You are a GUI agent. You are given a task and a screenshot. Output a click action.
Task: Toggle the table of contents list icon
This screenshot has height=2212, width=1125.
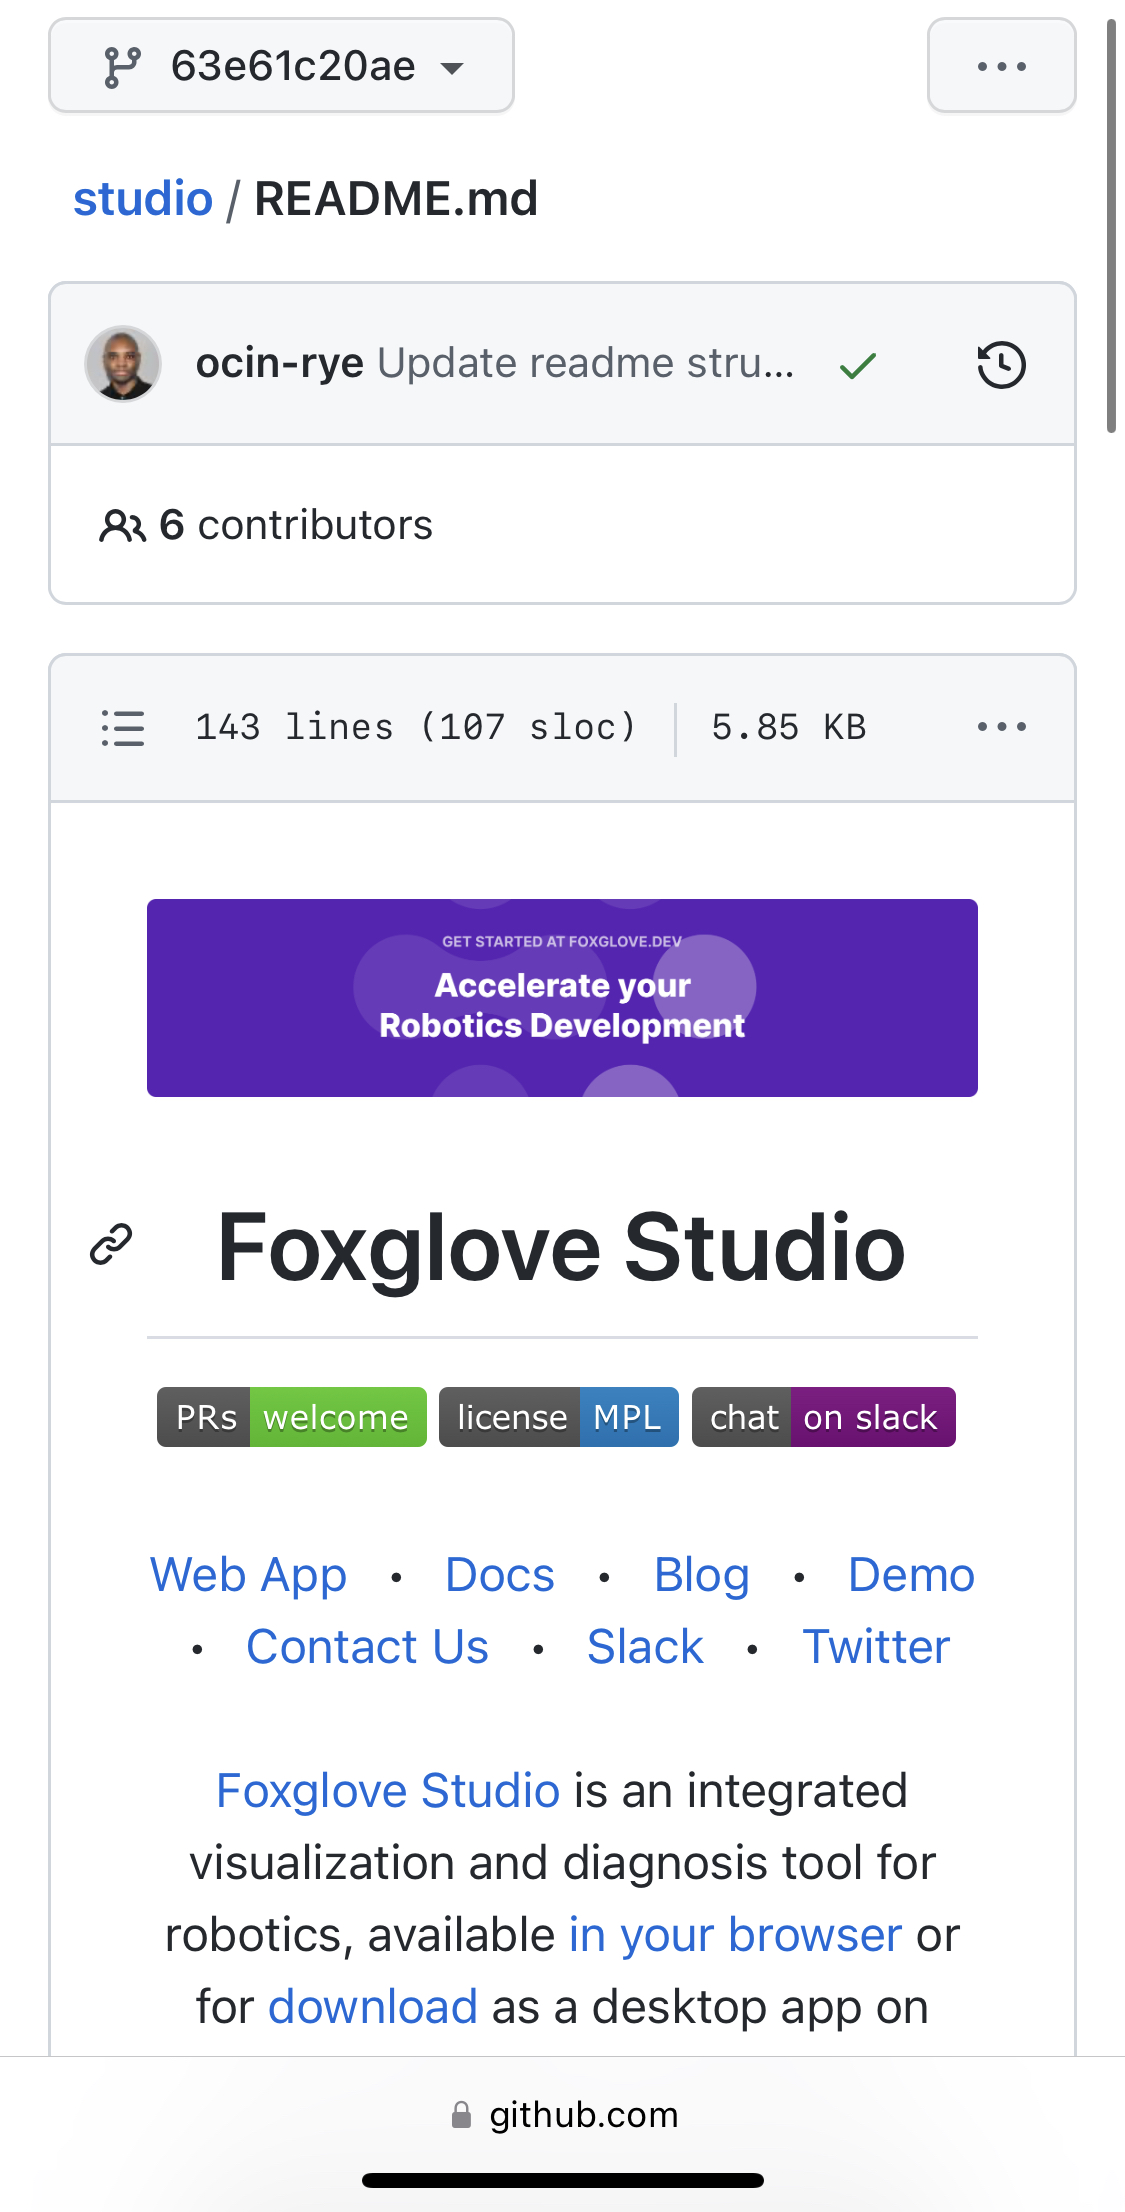(122, 728)
